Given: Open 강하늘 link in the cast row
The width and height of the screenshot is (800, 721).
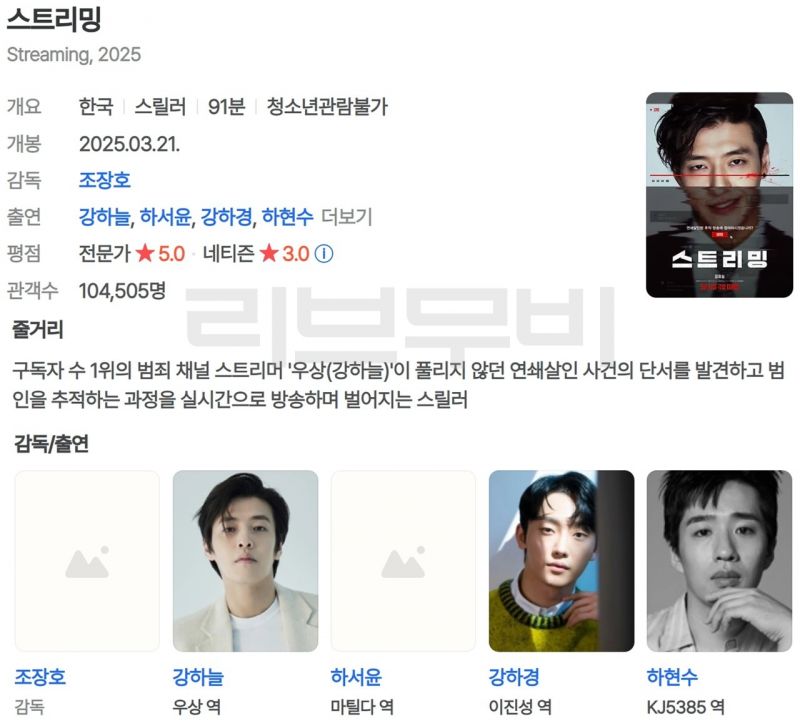Looking at the screenshot, I should pos(105,217).
